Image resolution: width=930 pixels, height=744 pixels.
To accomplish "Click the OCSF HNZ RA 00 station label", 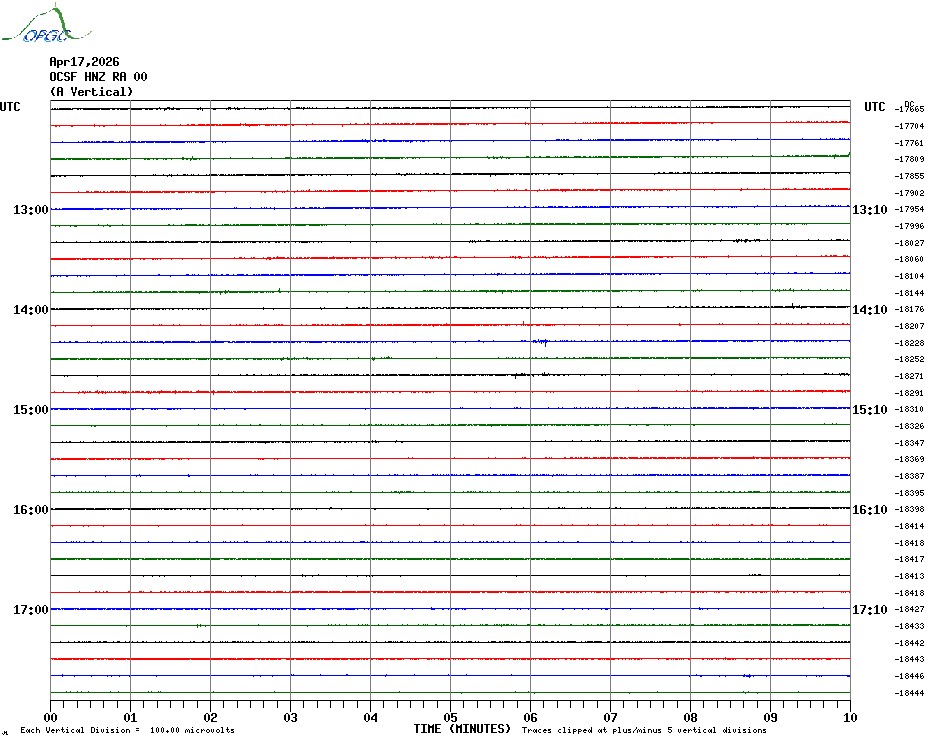I will tap(98, 77).
